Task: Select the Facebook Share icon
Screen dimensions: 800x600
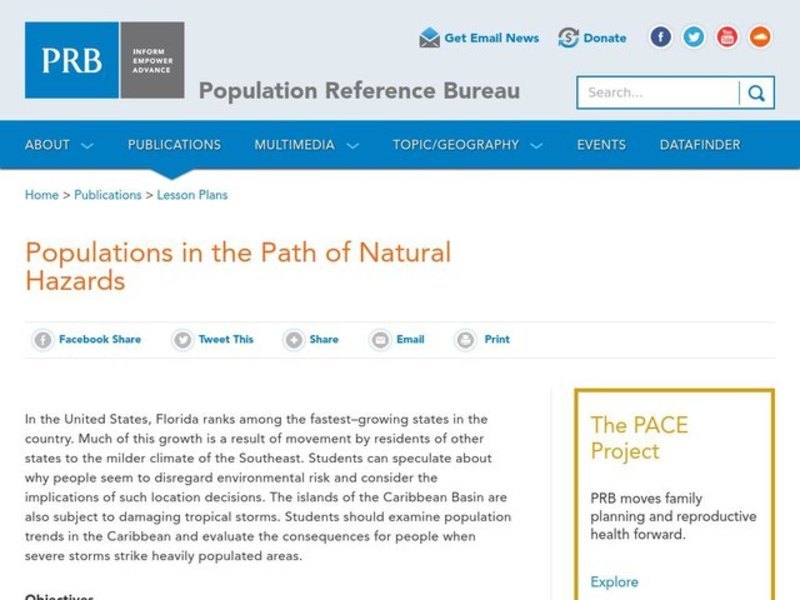Action: point(43,340)
